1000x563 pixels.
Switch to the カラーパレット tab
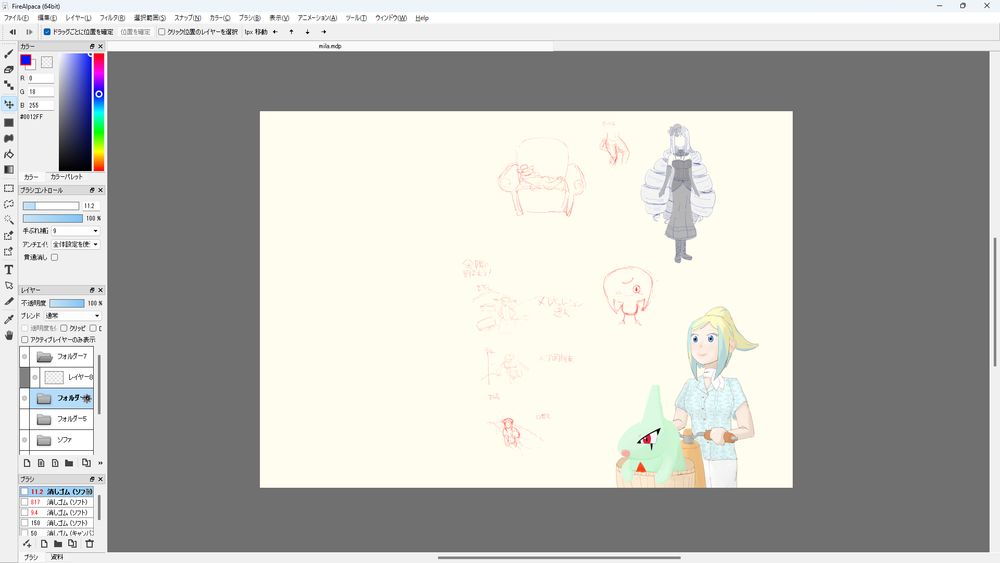pyautogui.click(x=66, y=177)
